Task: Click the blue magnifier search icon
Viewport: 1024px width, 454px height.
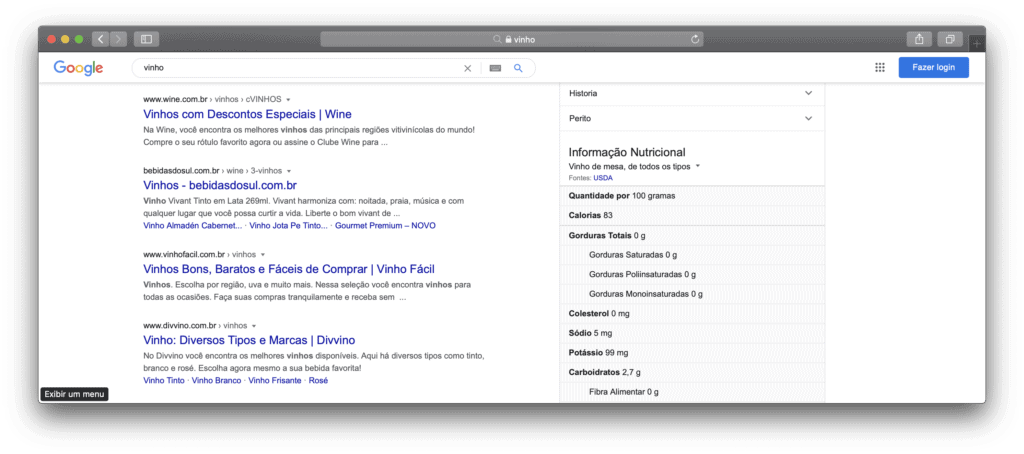Action: click(518, 68)
